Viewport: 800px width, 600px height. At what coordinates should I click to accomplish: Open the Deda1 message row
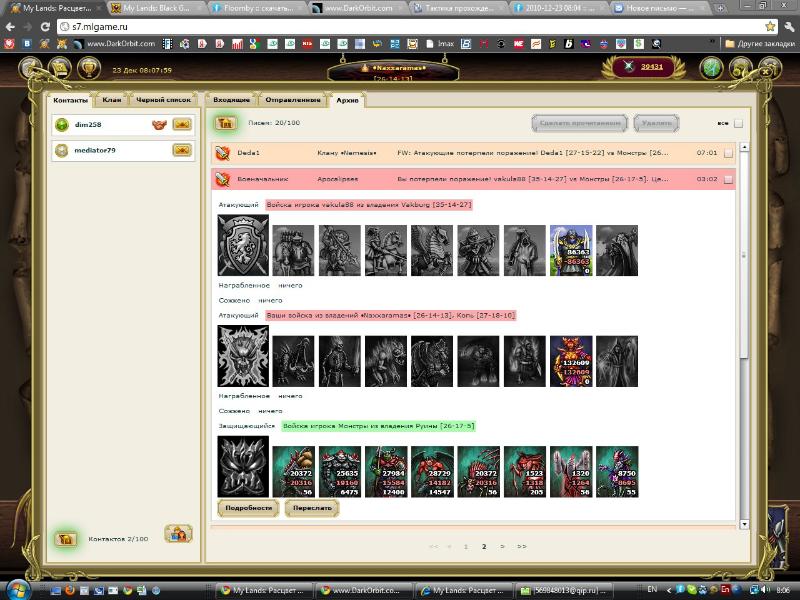(x=473, y=153)
